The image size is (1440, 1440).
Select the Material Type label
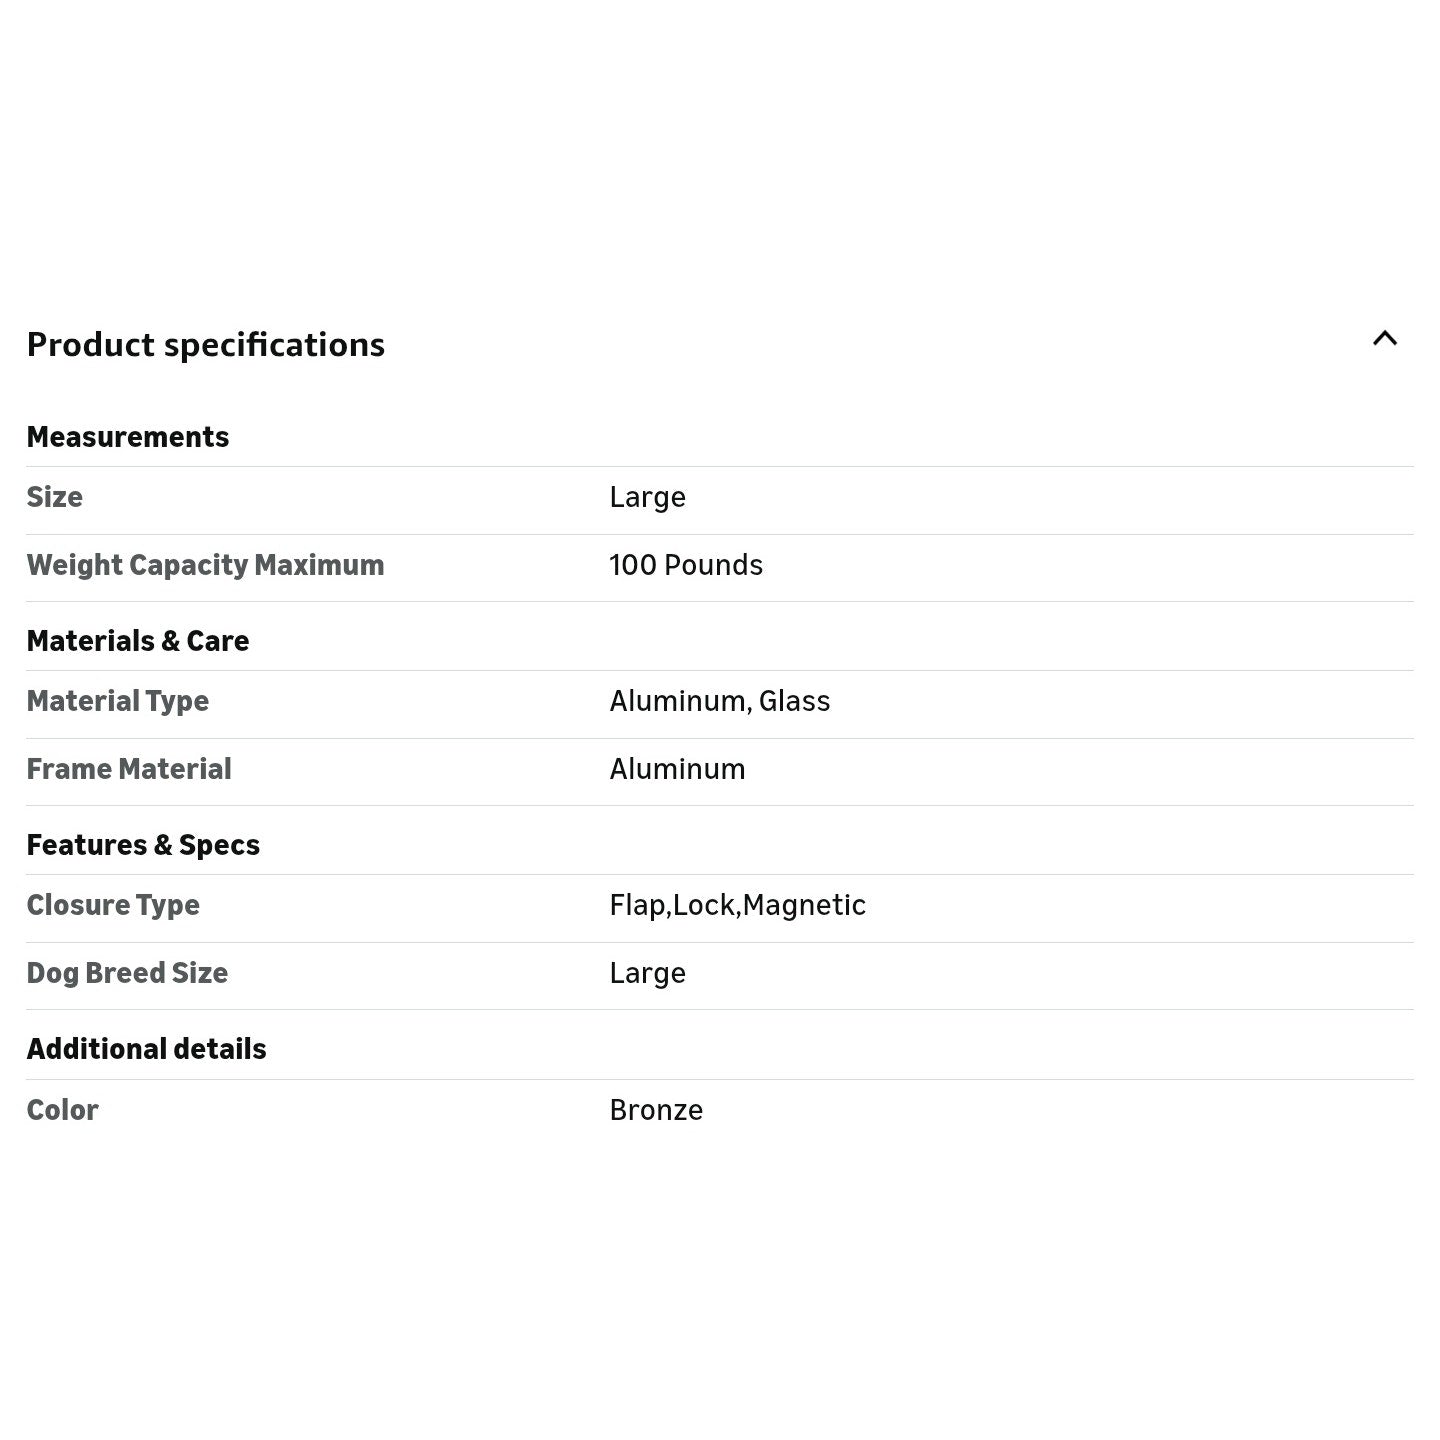(x=117, y=701)
